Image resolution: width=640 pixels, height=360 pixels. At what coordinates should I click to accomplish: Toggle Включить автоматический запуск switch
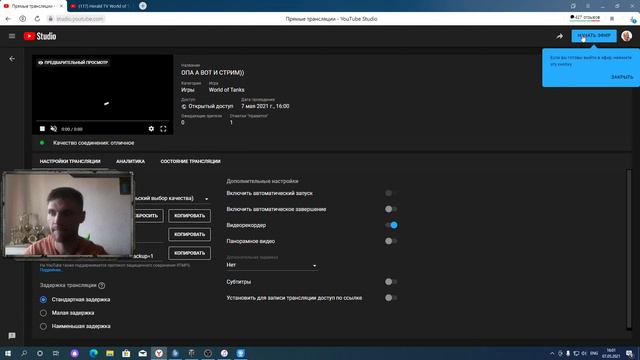coord(391,193)
